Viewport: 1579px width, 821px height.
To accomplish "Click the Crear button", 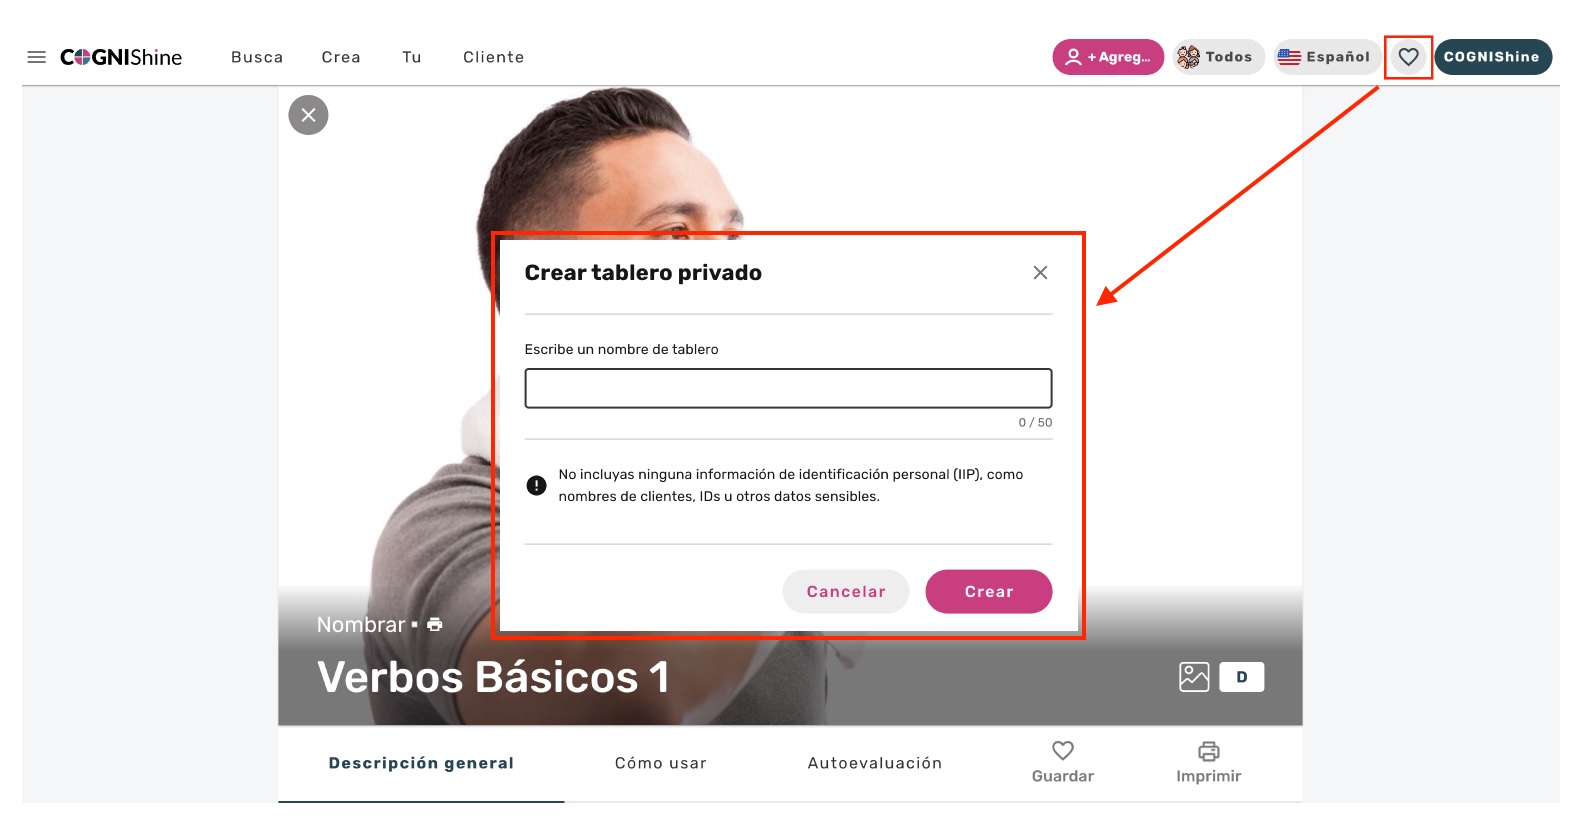I will tap(988, 592).
